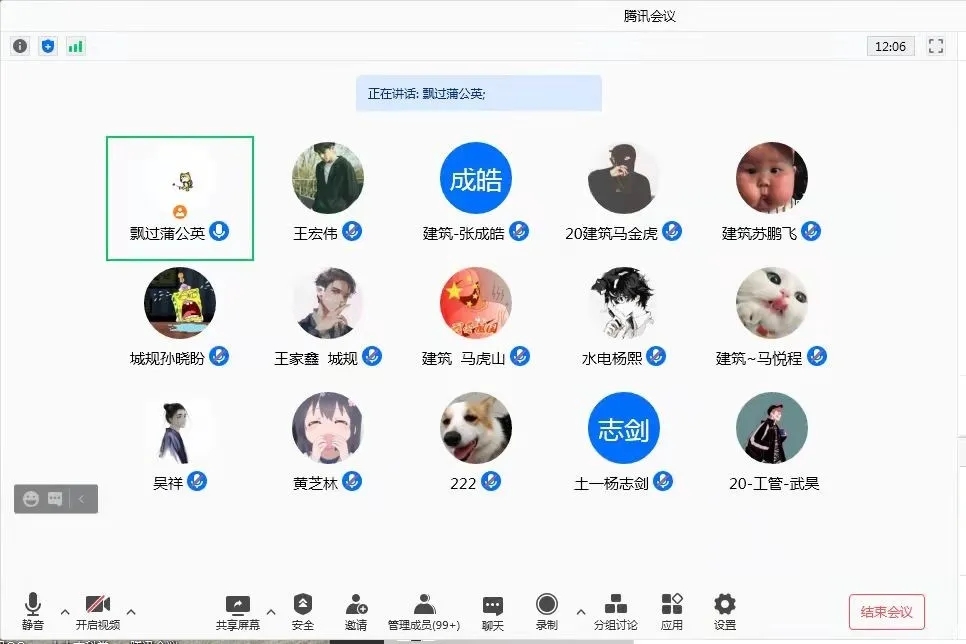Check the green network signal icon

tap(76, 46)
